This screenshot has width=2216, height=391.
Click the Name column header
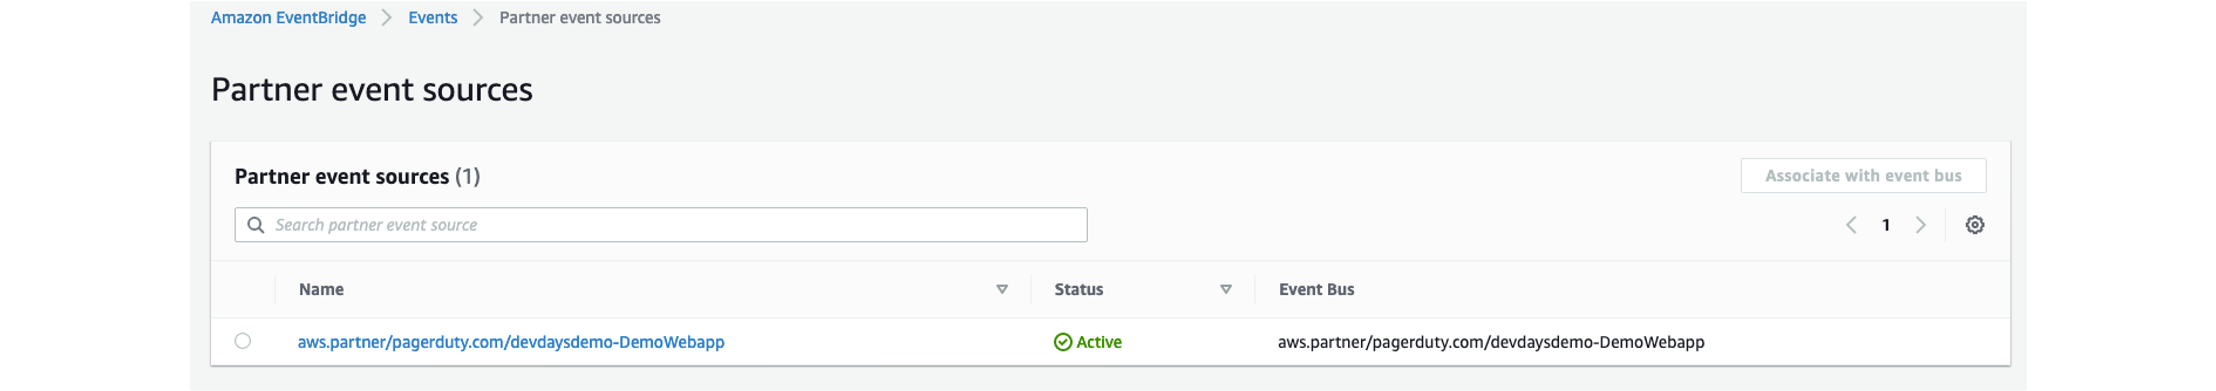pyautogui.click(x=321, y=289)
